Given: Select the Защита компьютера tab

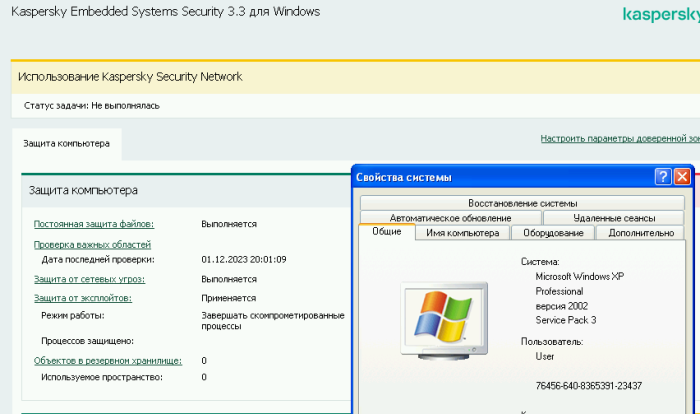Looking at the screenshot, I should point(67,143).
